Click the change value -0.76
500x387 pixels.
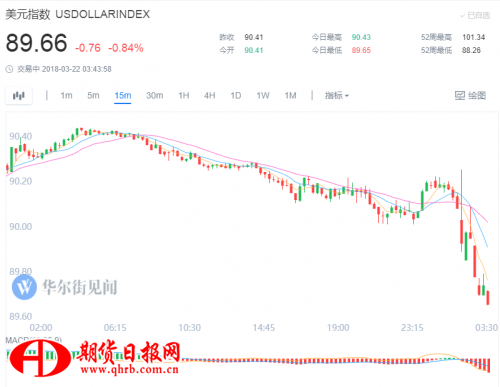[88, 48]
